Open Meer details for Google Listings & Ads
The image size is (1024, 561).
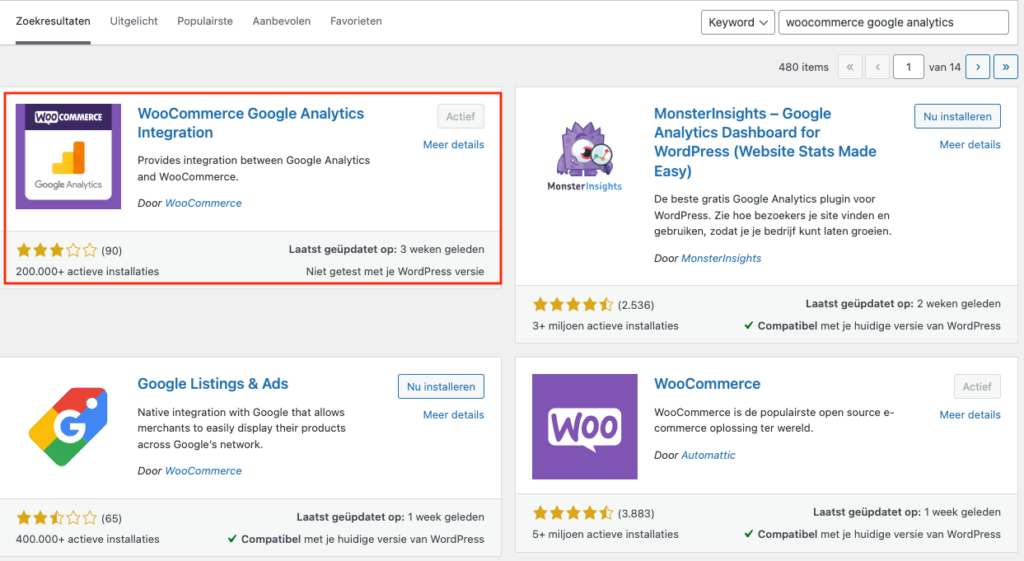click(x=453, y=415)
